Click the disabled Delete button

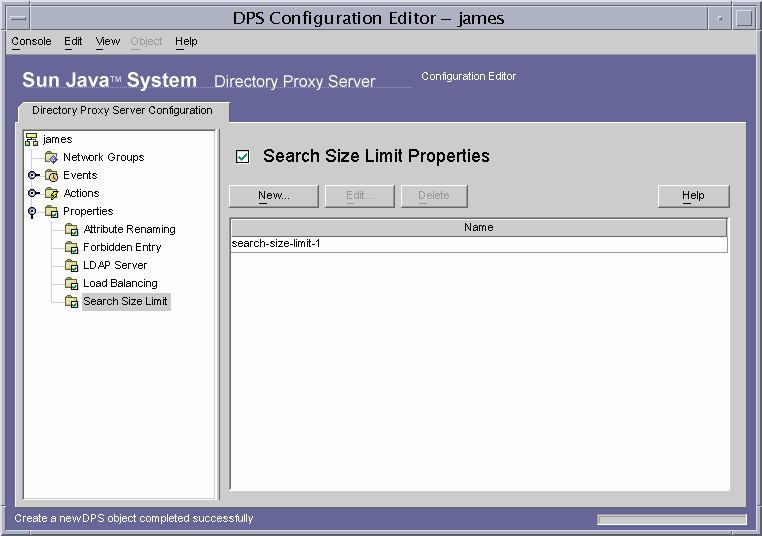(x=434, y=196)
